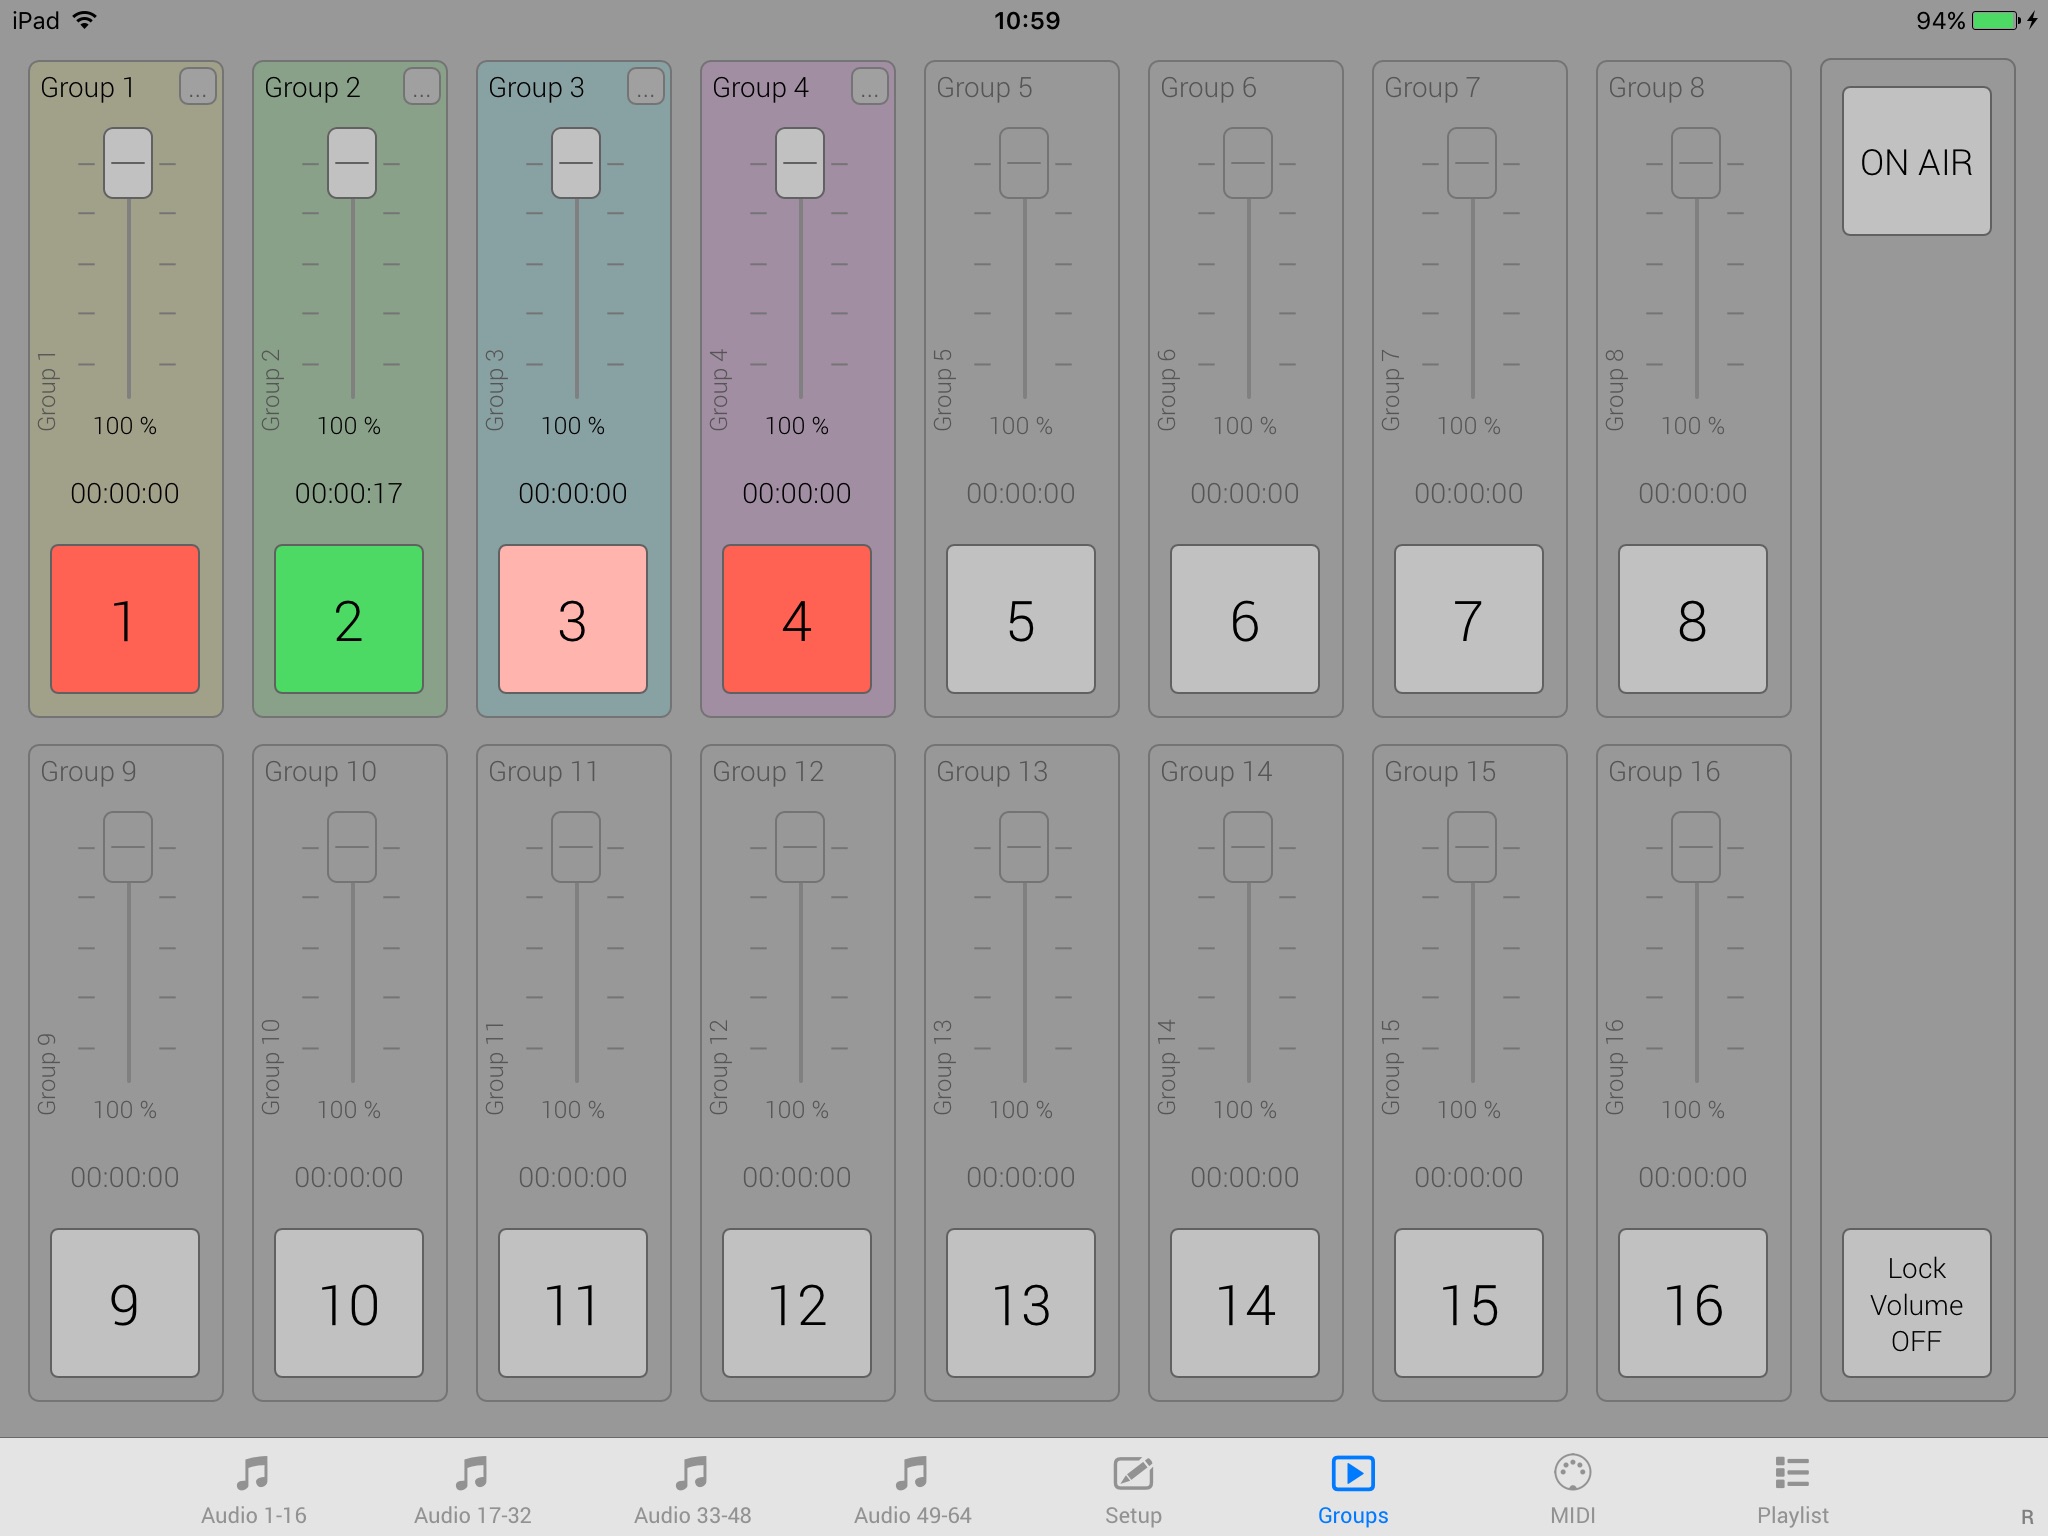Screen dimensions: 2048x1536
Task: Toggle Lock Volume OFF button
Action: pos(1921,1302)
